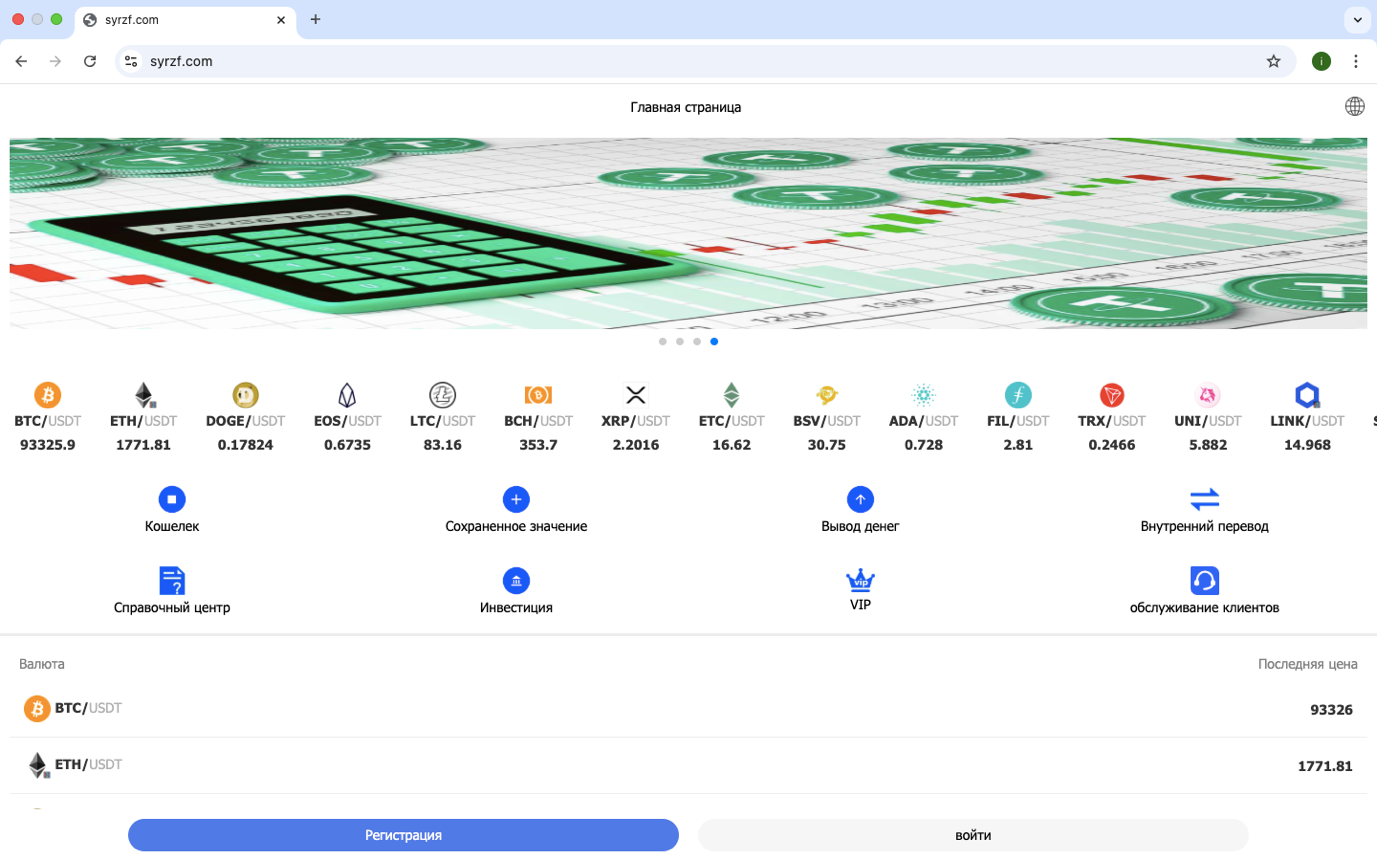Switch to the syrzf.com browser tab

coord(180,19)
